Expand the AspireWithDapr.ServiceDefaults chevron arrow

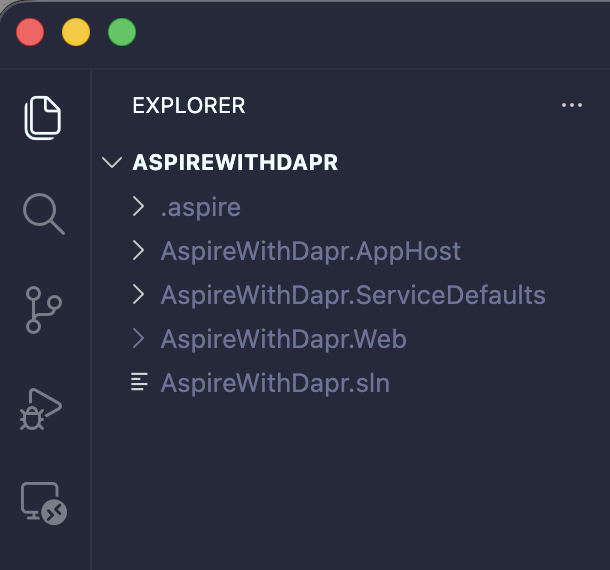click(x=139, y=295)
